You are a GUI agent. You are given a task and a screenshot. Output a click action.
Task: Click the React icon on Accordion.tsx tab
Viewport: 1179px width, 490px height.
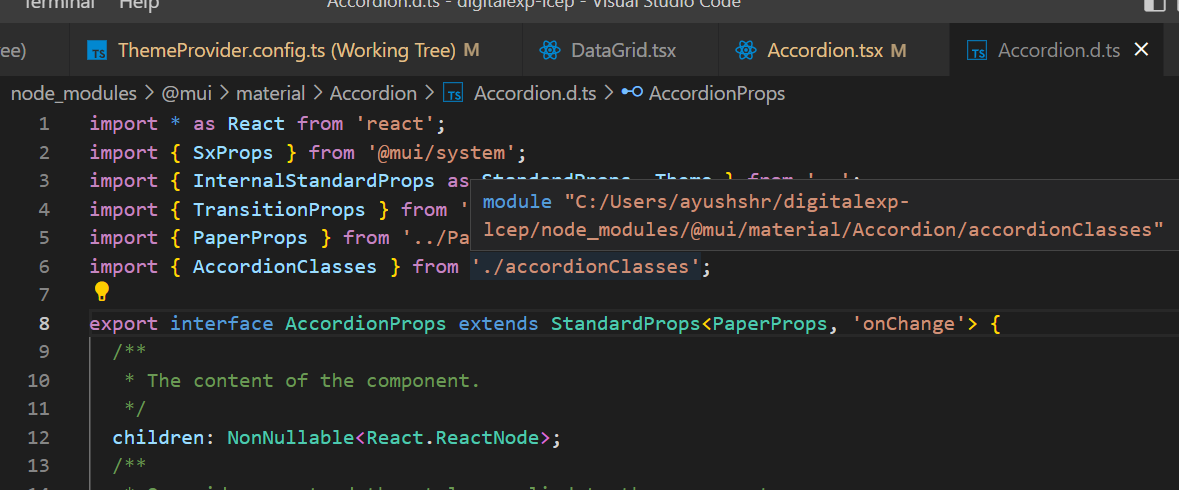click(746, 50)
